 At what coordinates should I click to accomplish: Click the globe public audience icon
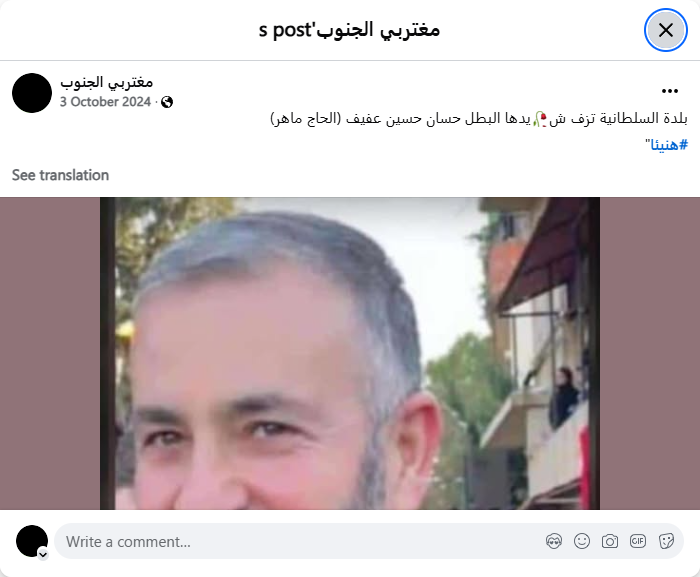[x=167, y=102]
